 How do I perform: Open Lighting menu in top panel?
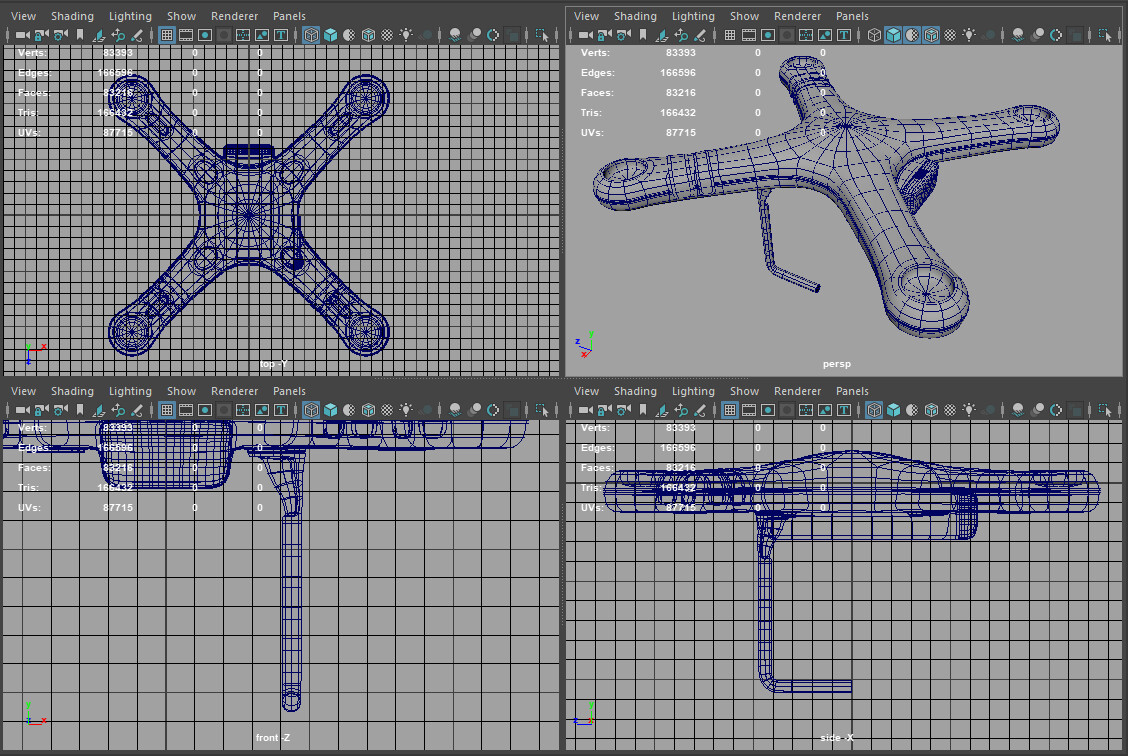[130, 16]
